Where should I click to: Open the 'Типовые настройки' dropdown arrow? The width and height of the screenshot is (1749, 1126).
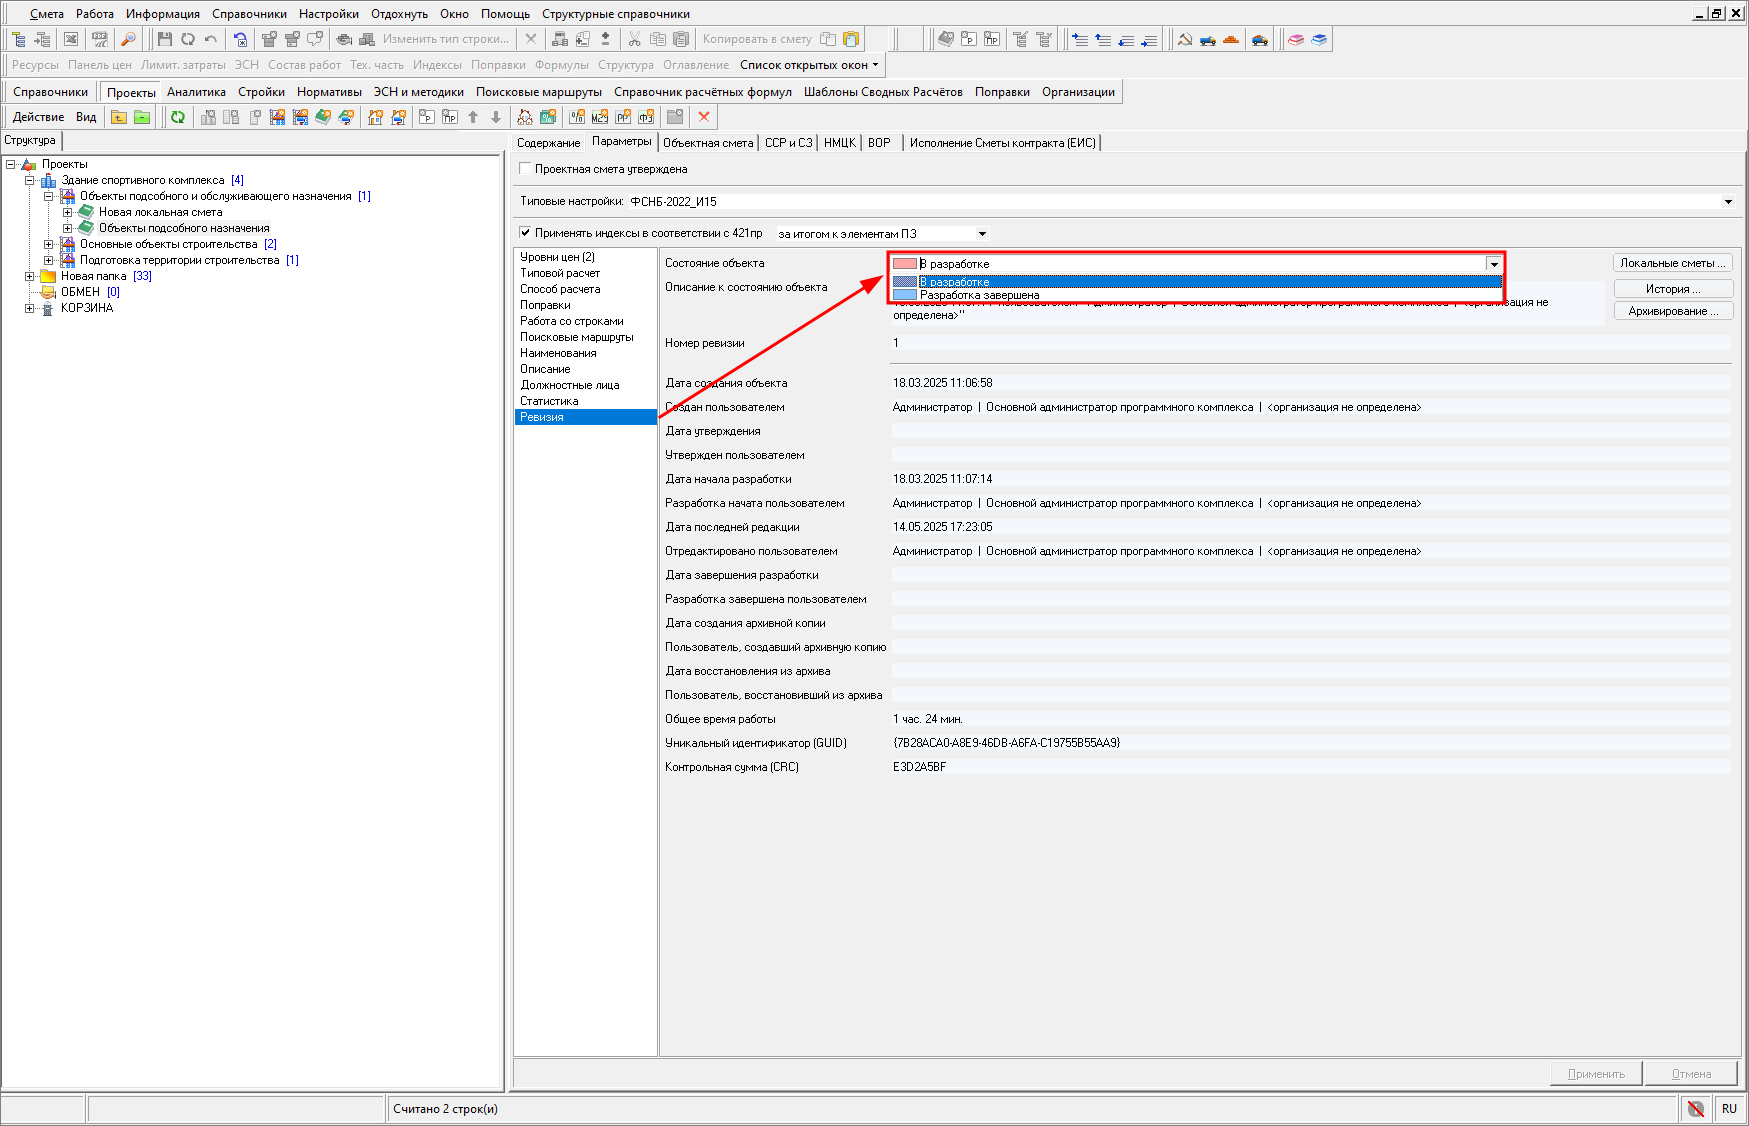(1728, 202)
